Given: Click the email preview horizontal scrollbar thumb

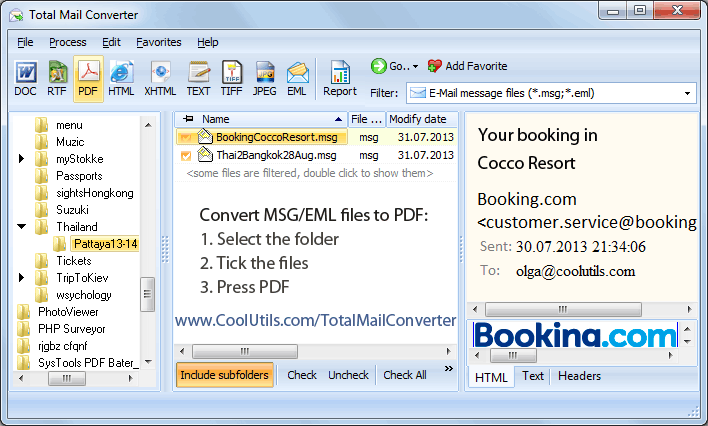Looking at the screenshot, I should pos(563,309).
